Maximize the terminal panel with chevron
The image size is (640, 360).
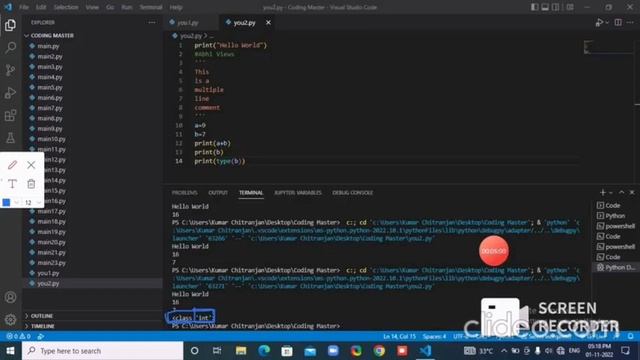622,193
